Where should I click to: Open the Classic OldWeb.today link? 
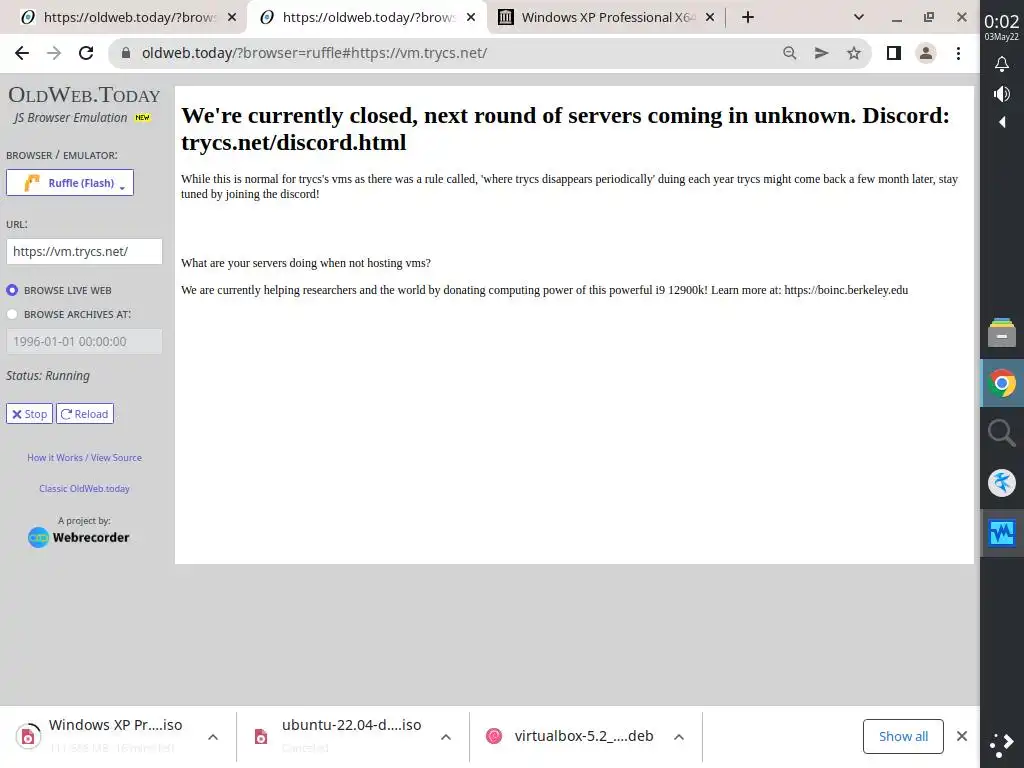click(84, 488)
